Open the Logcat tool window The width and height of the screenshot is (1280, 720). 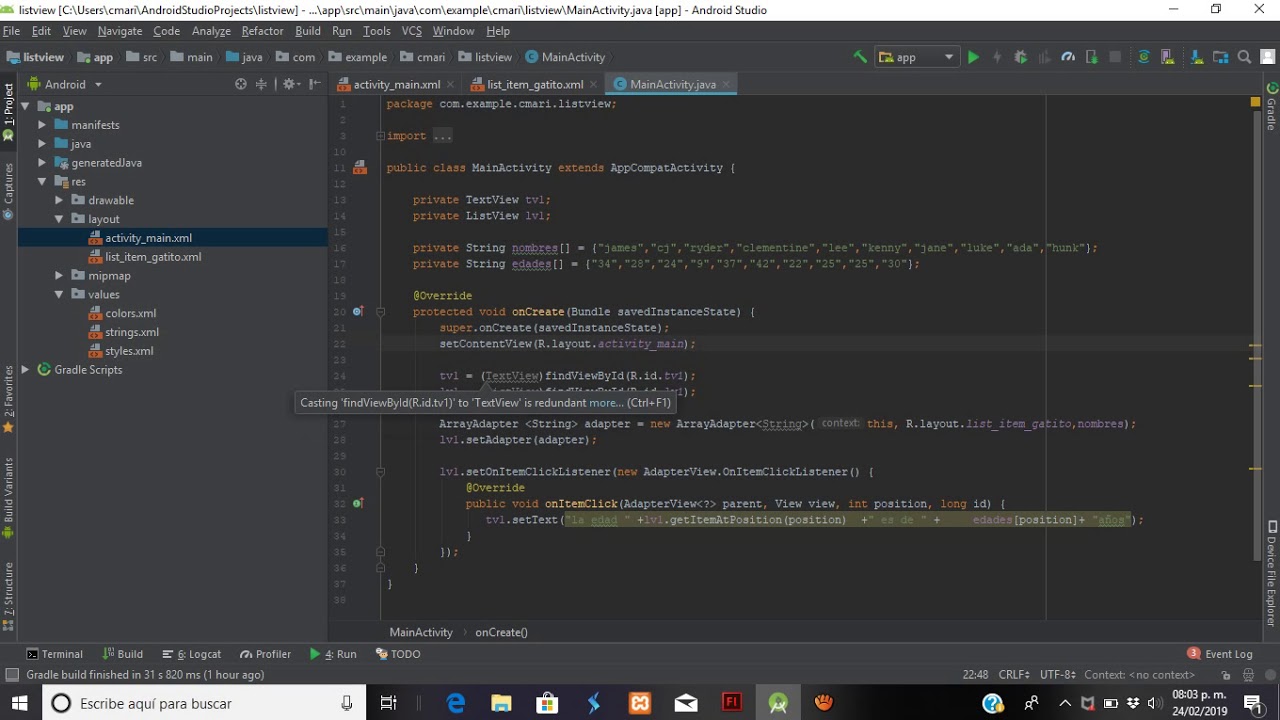(192, 654)
